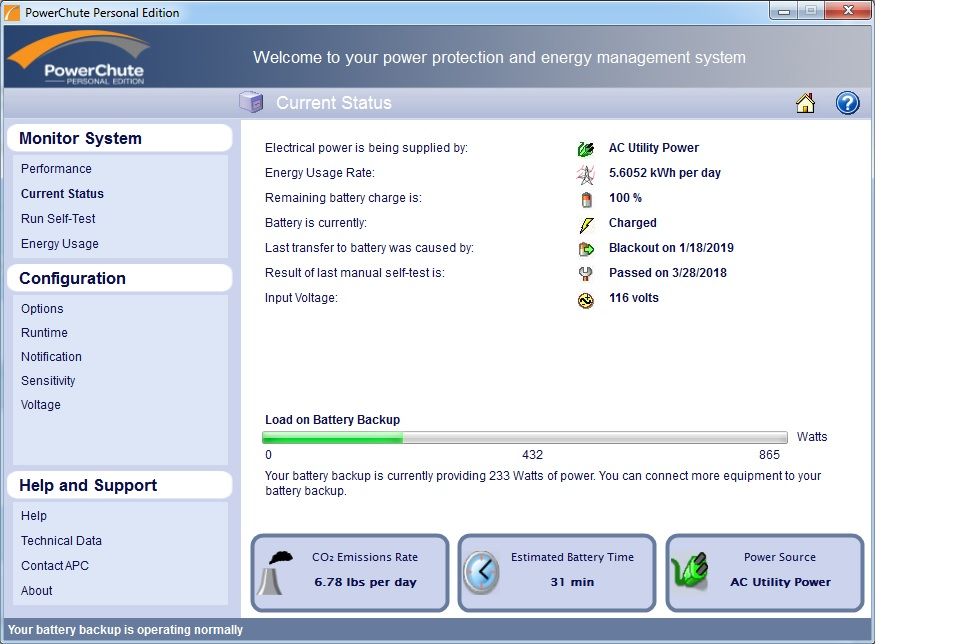The height and width of the screenshot is (644, 960).
Task: Open Run Self-Test page
Action: [58, 219]
